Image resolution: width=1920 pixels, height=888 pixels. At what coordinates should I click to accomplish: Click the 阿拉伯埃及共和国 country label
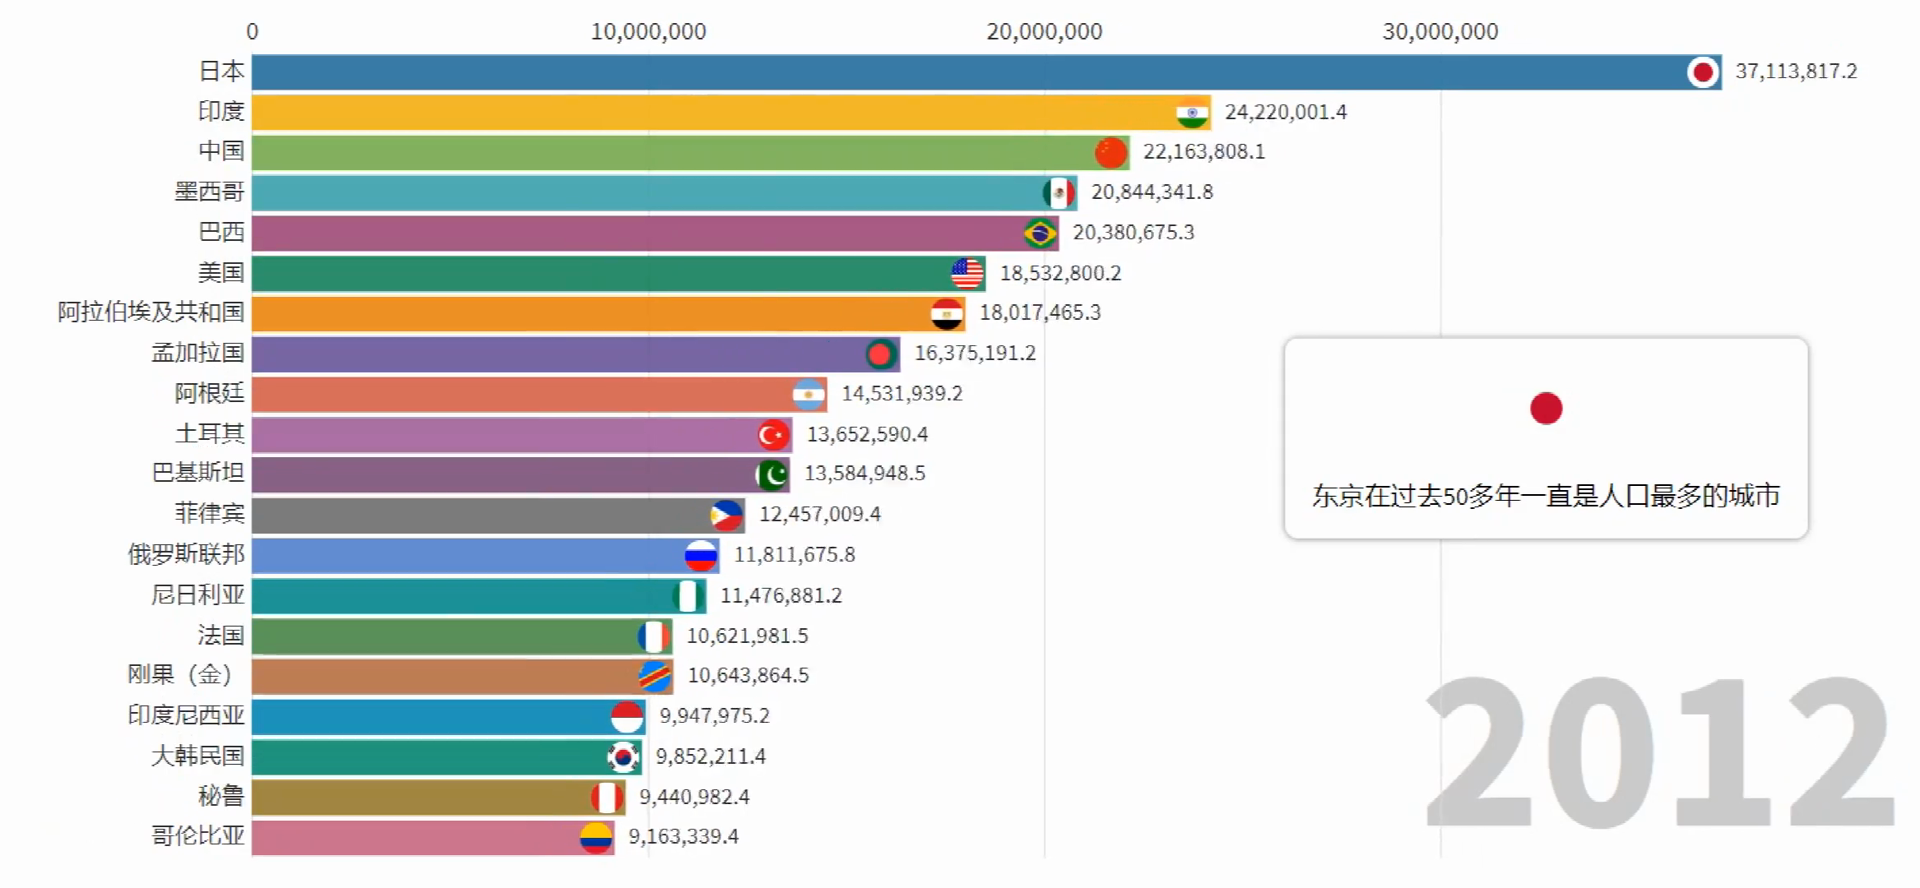pos(151,313)
